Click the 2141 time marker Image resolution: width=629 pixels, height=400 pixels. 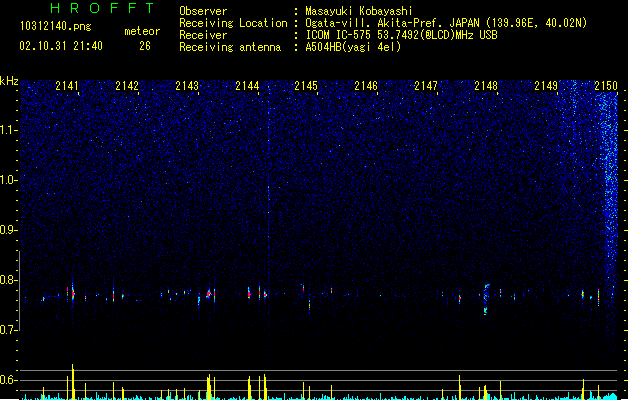(67, 86)
